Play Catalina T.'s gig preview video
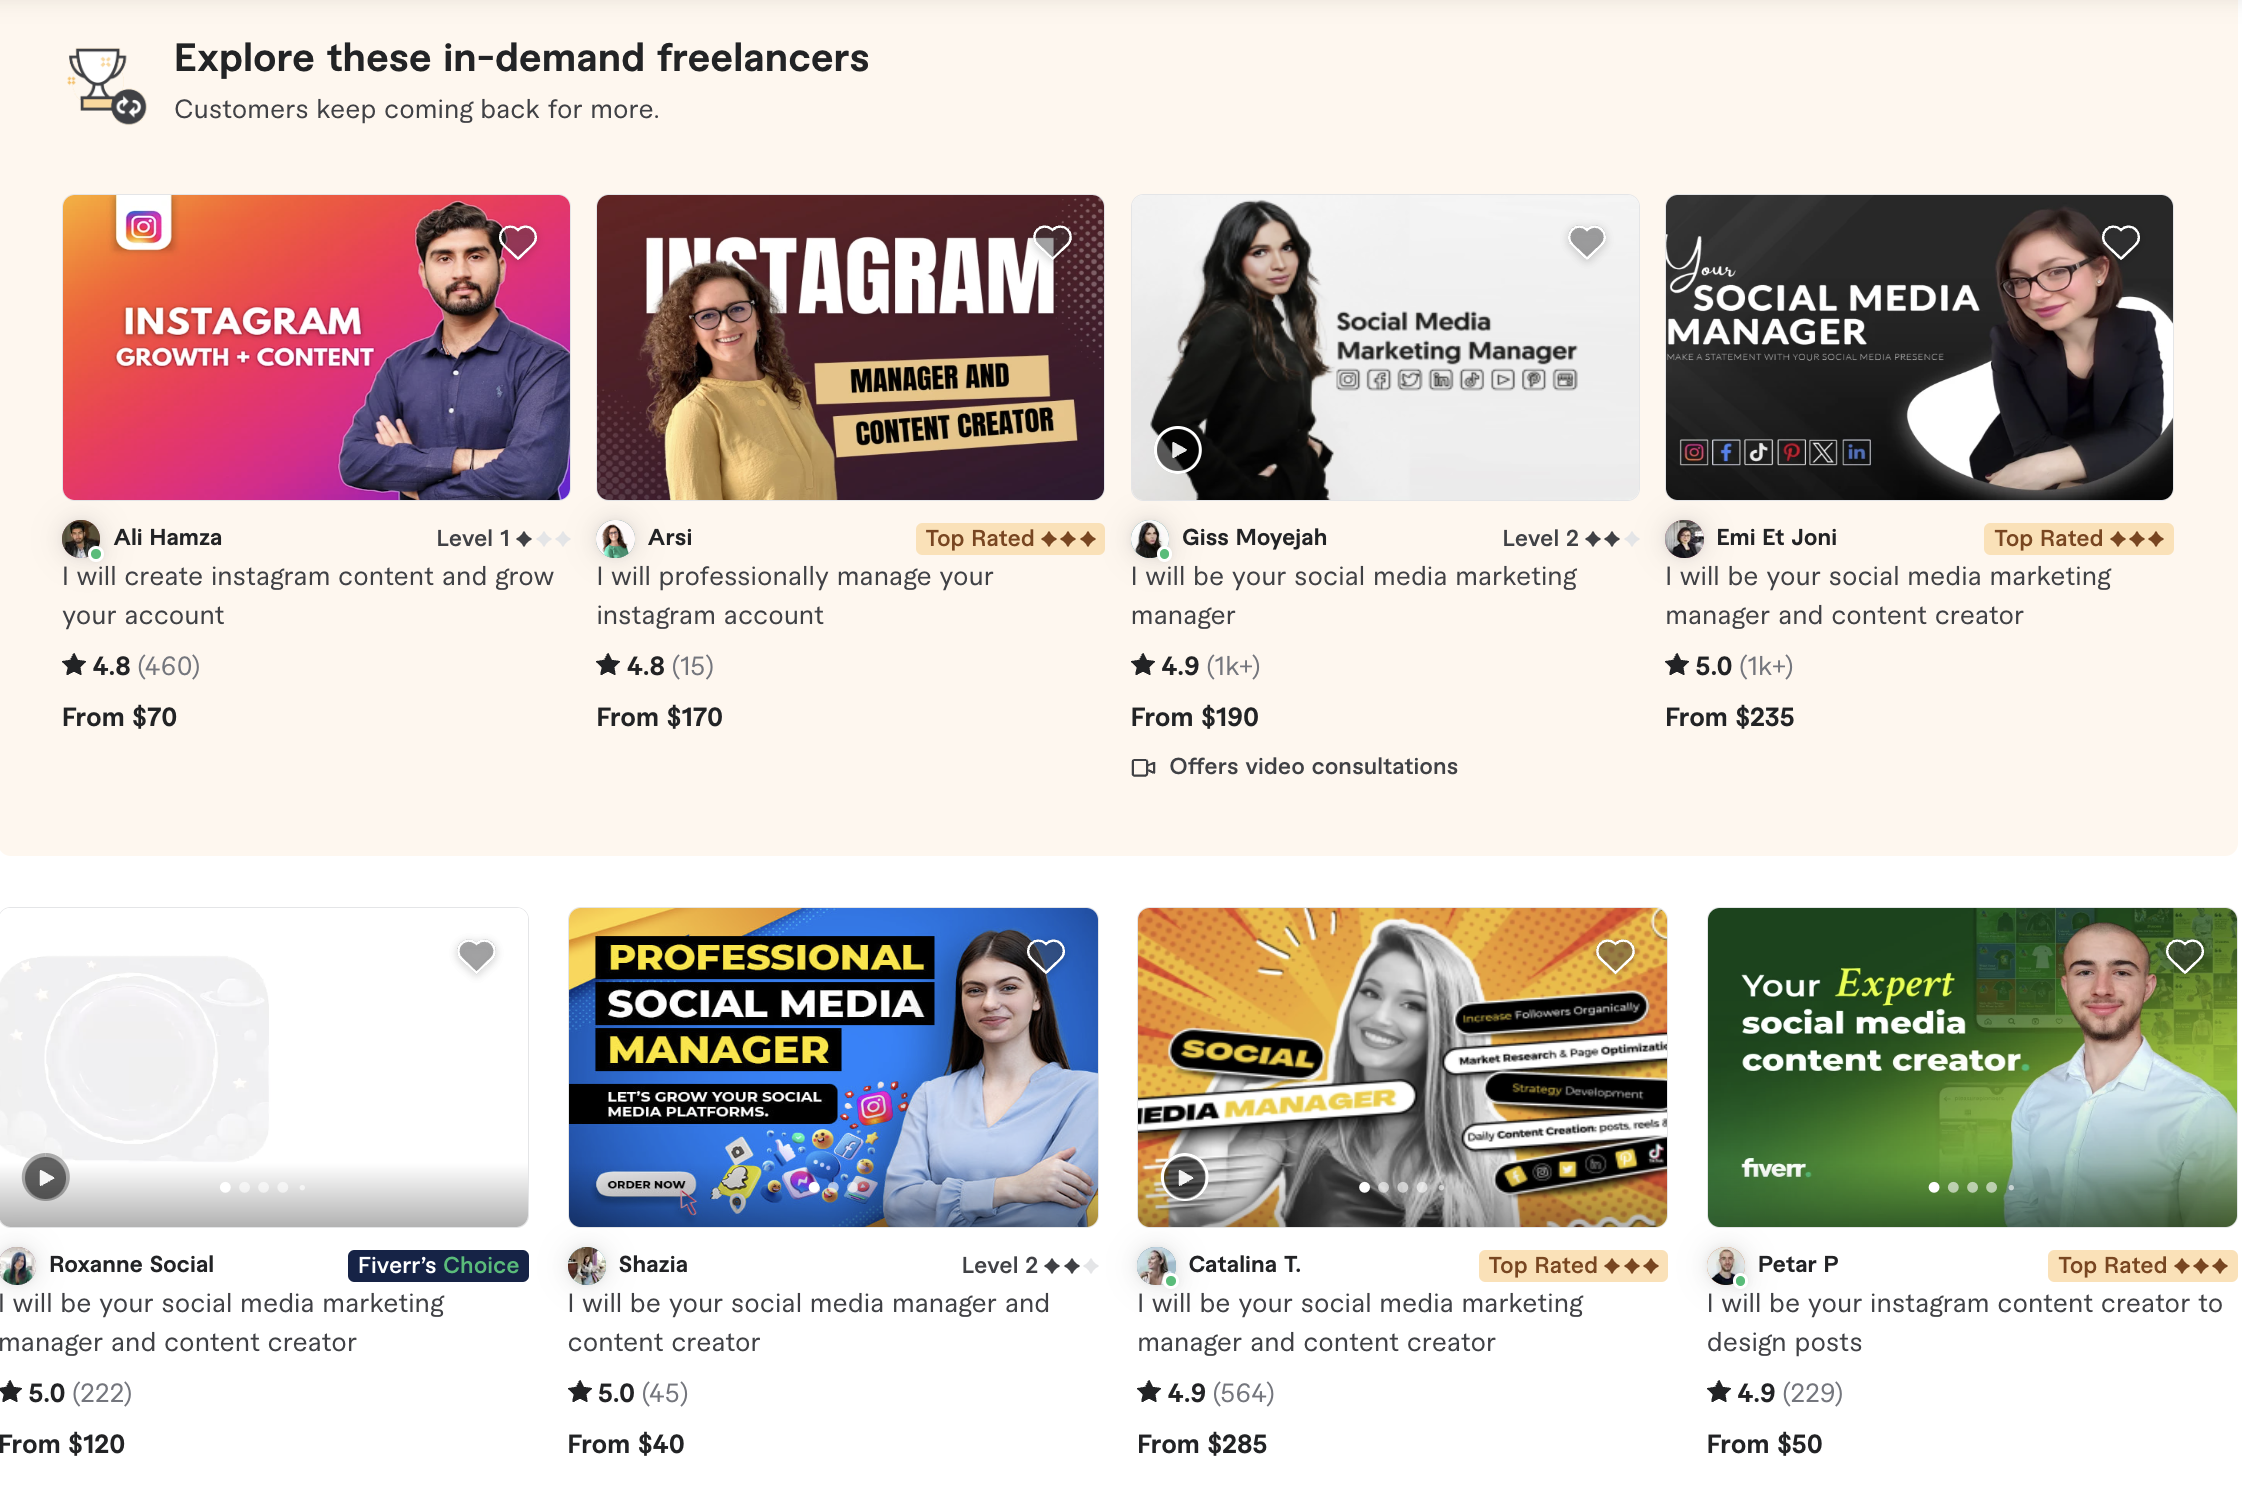2242x1486 pixels. (x=1185, y=1177)
